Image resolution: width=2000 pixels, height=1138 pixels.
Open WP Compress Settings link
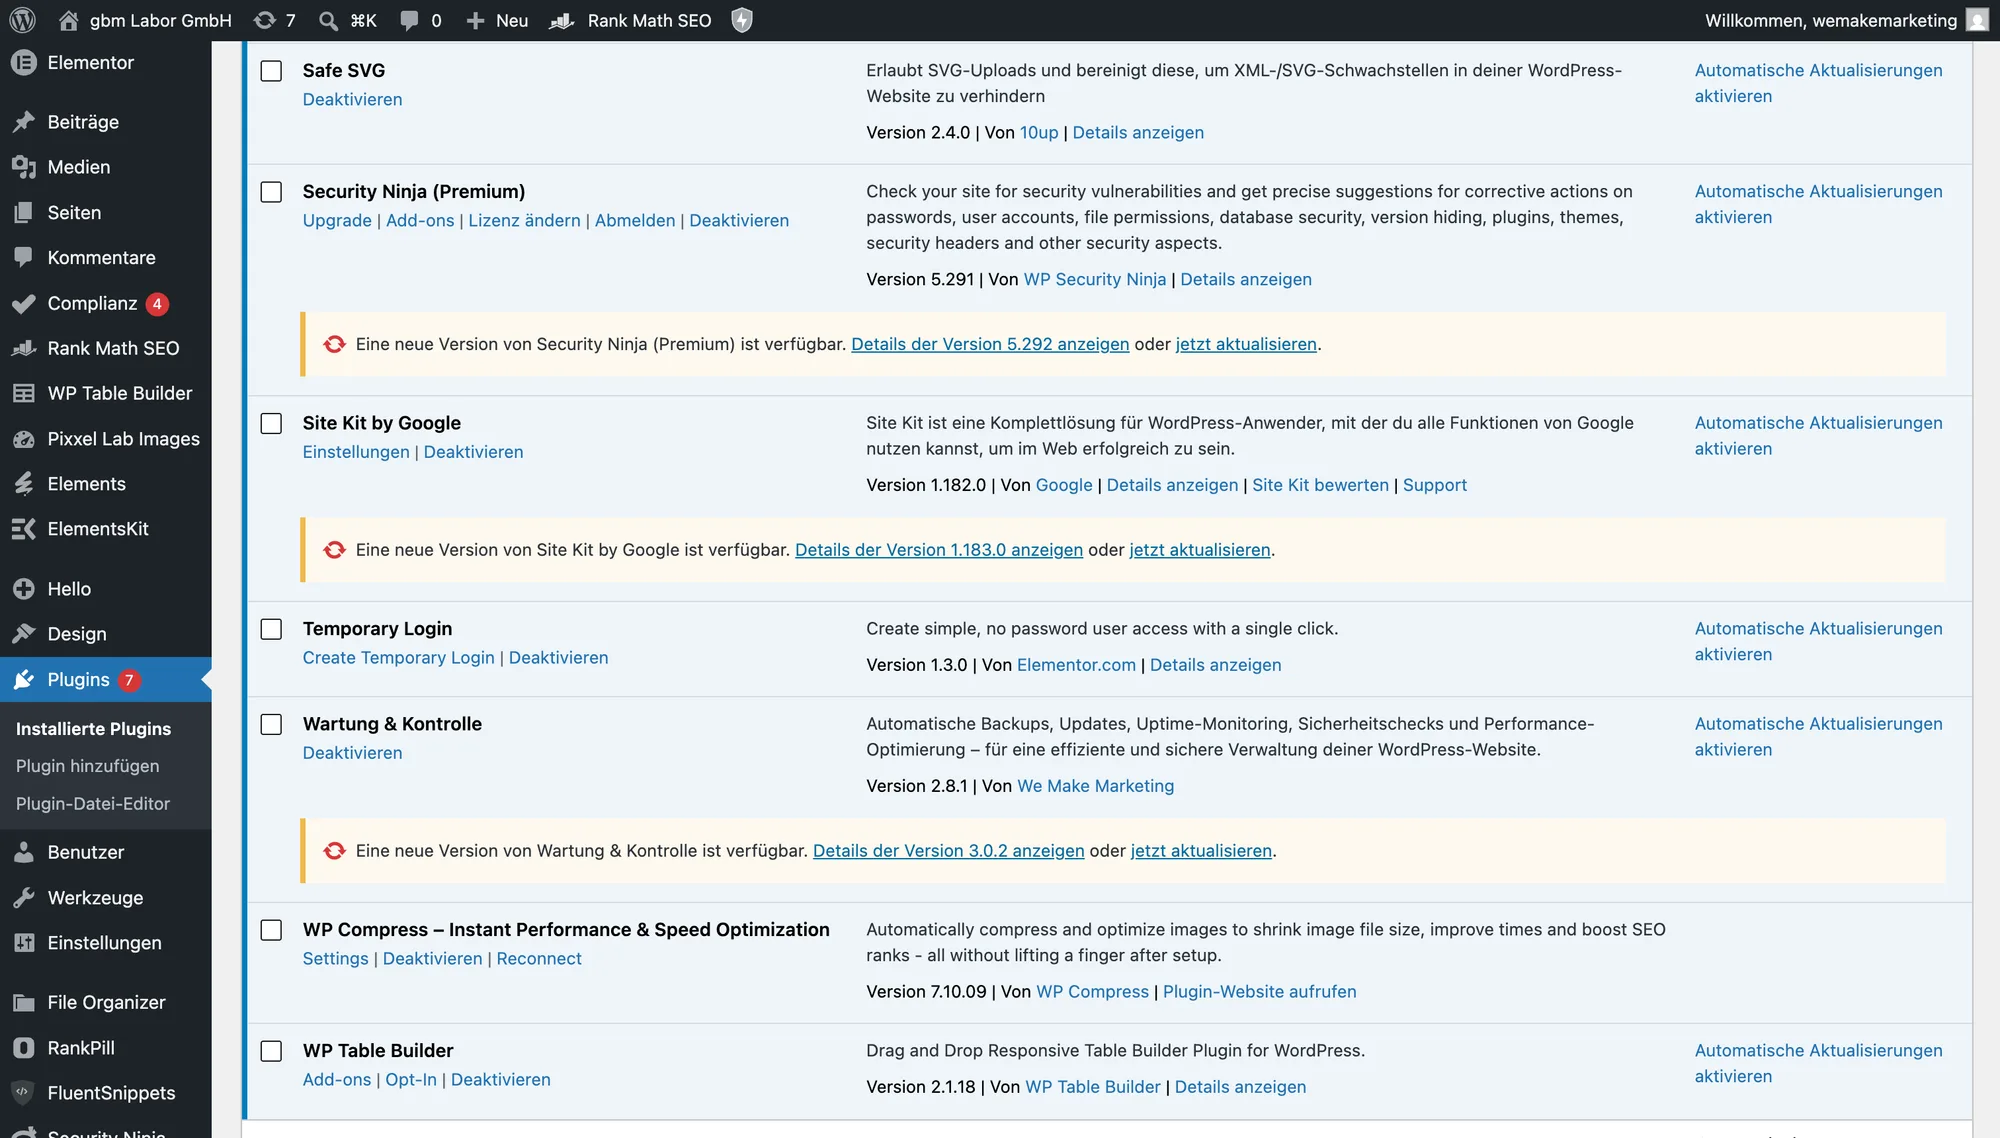tap(335, 959)
